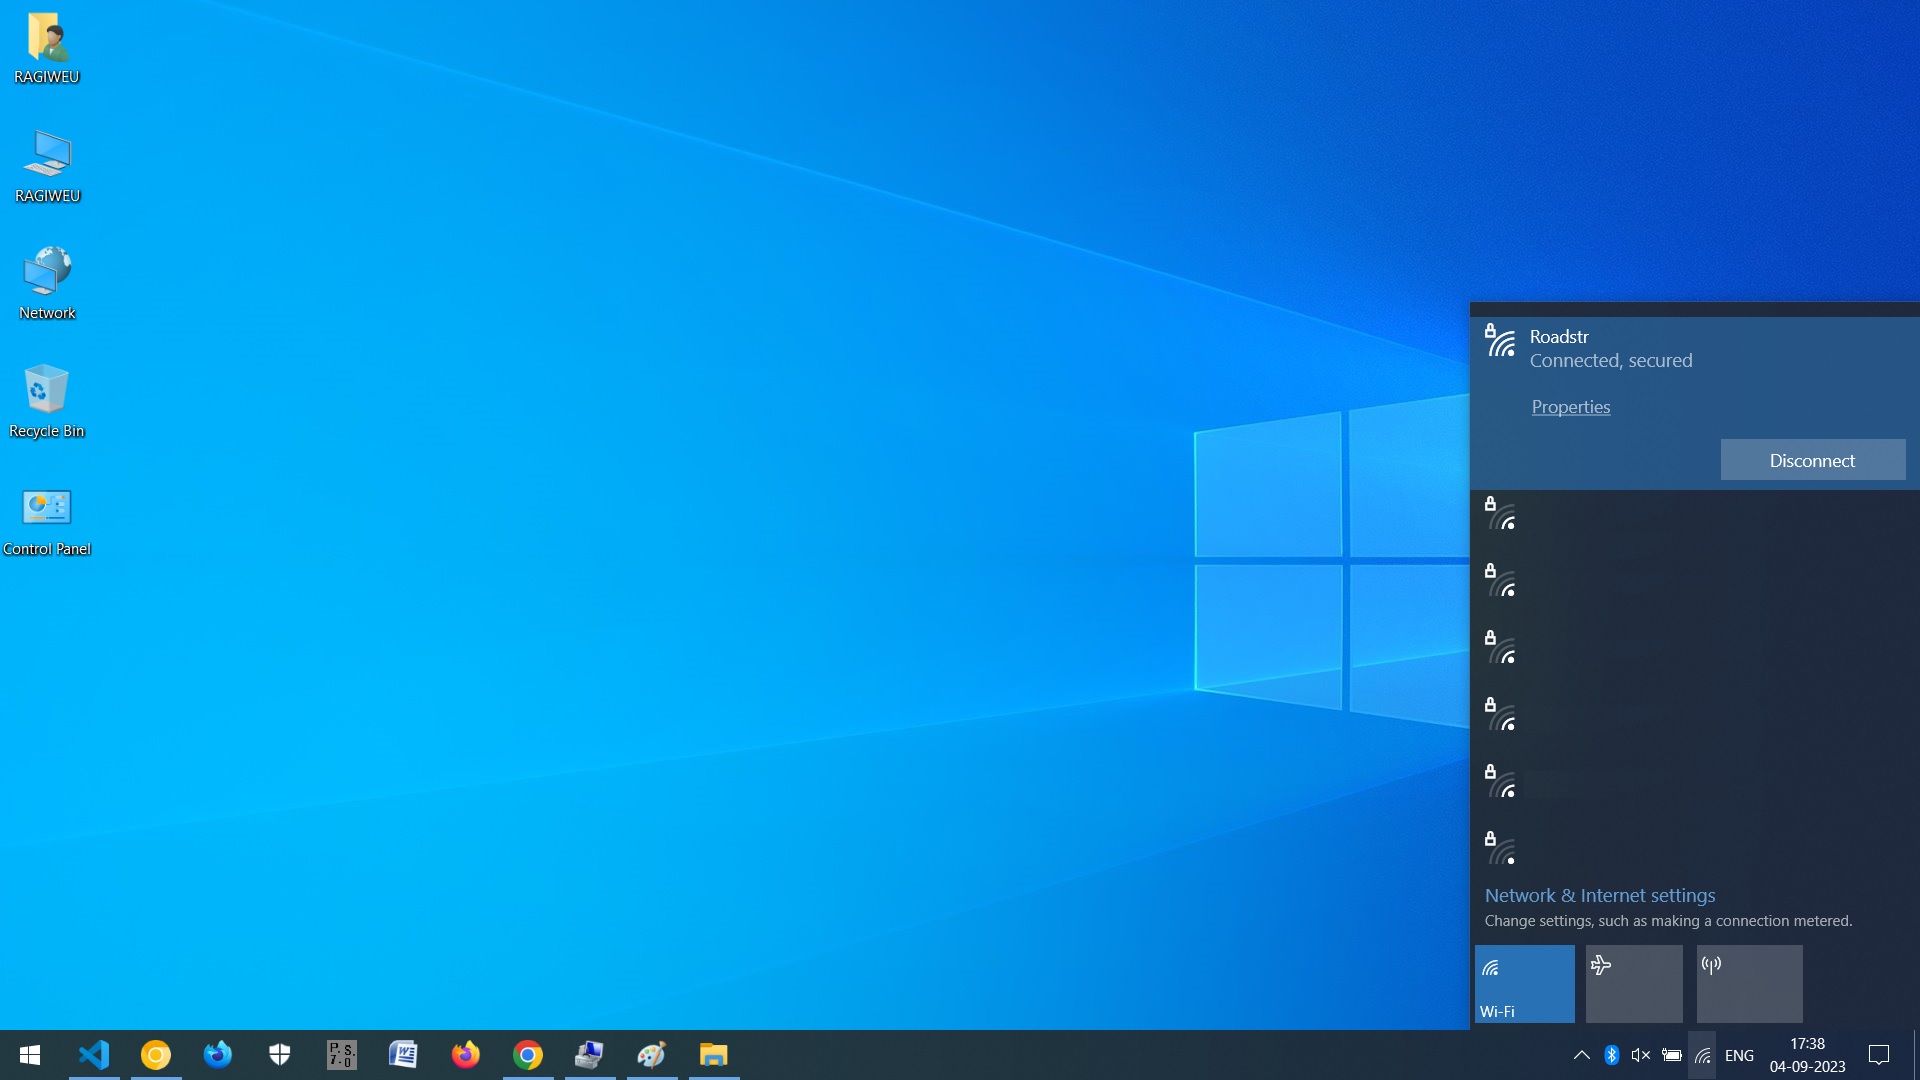The width and height of the screenshot is (1920, 1080).
Task: Open Microsoft Word from taskbar
Action: click(x=404, y=1055)
